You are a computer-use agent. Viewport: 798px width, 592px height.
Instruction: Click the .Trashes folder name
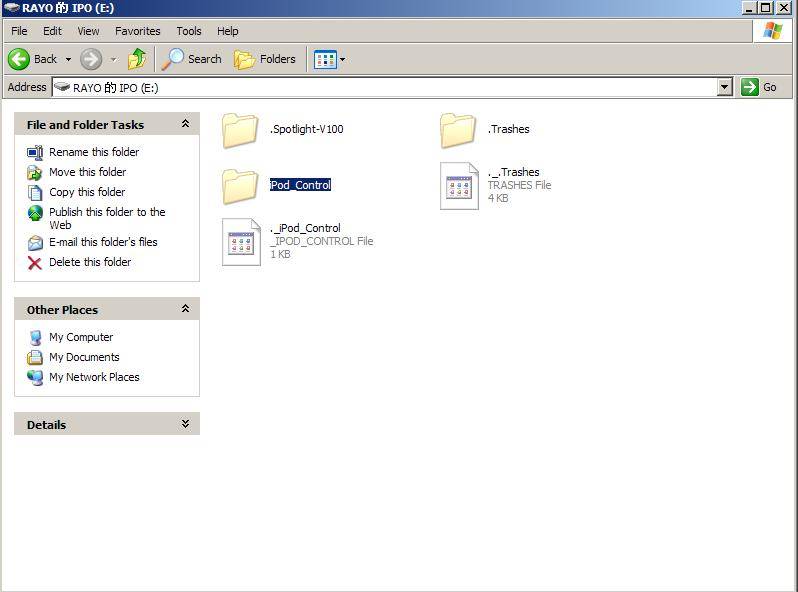coord(508,129)
